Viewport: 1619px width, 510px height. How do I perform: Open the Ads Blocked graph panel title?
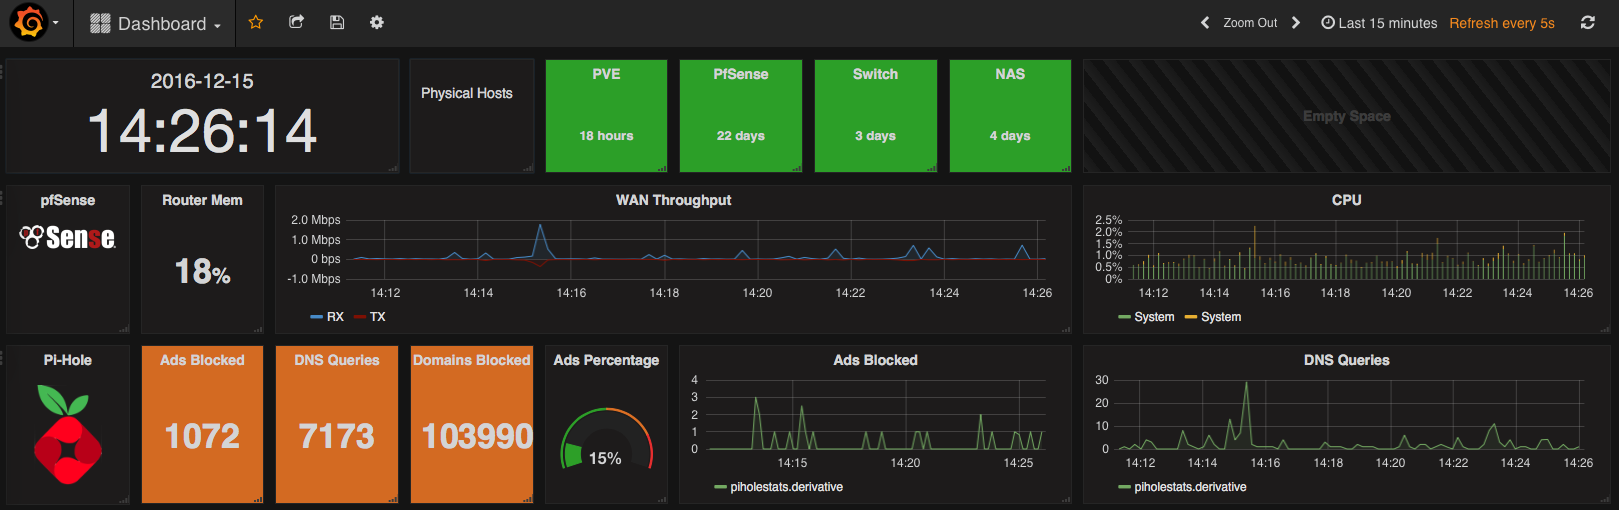click(875, 360)
